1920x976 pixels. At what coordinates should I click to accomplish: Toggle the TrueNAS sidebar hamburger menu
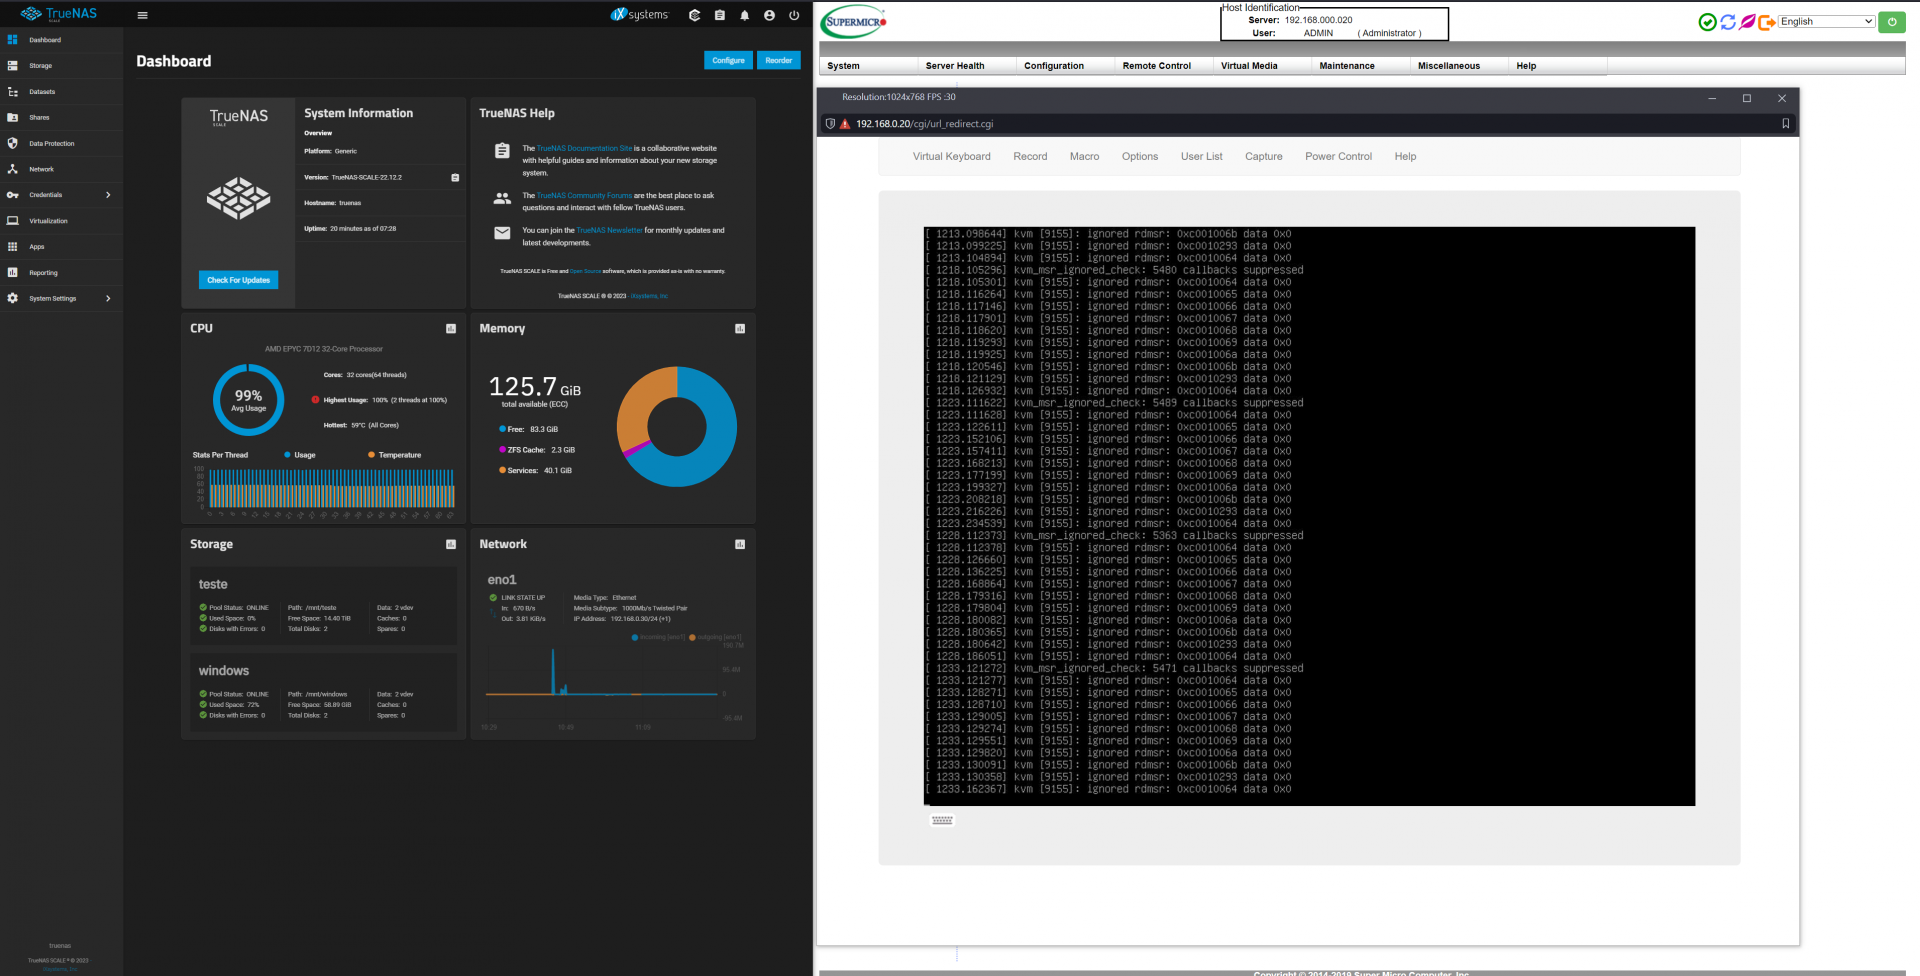click(142, 15)
